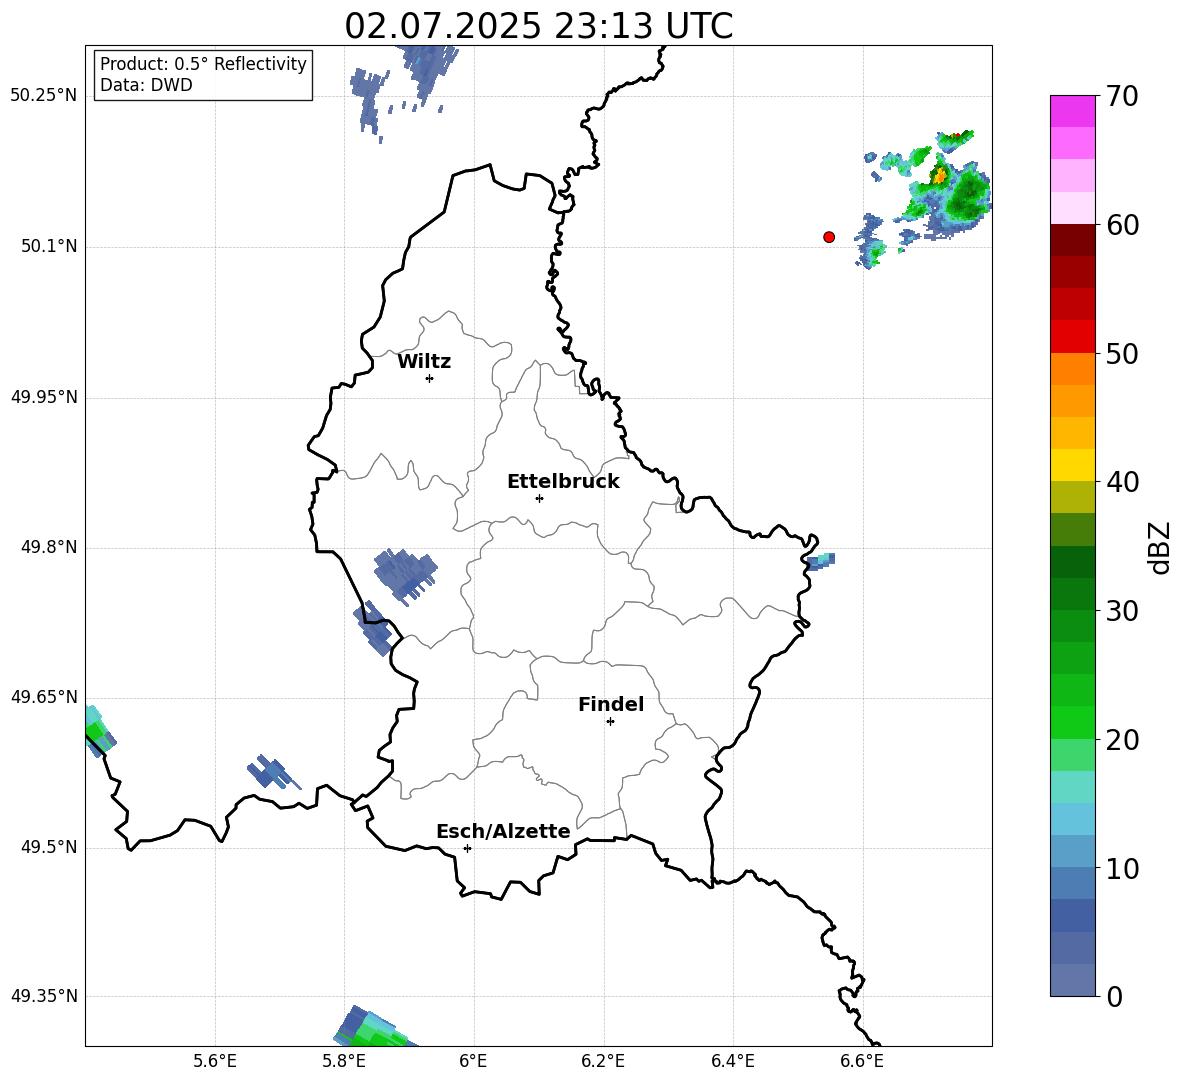The image size is (1184, 1081).
Task: Click the 50 tick label on colorbar
Action: (x=1122, y=353)
